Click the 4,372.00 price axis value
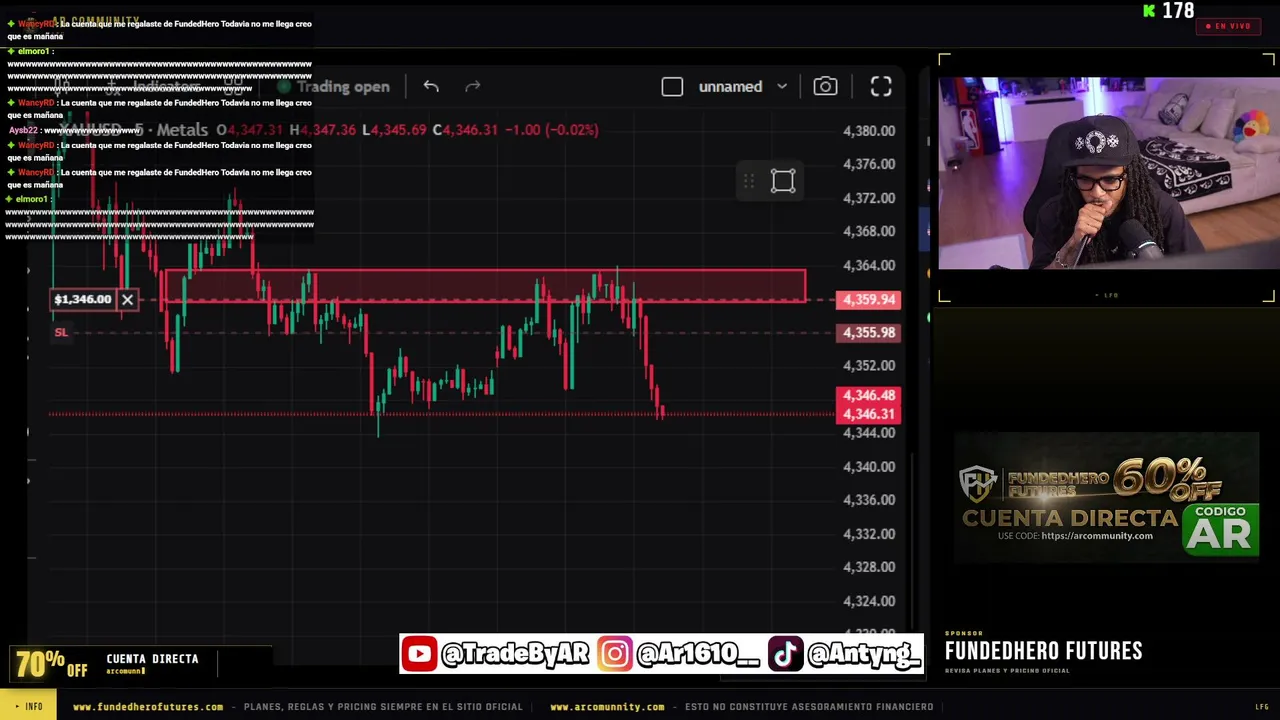Image resolution: width=1280 pixels, height=720 pixels. (869, 198)
